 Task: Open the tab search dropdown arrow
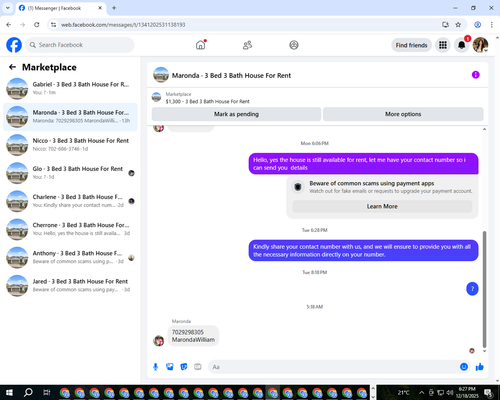point(8,8)
